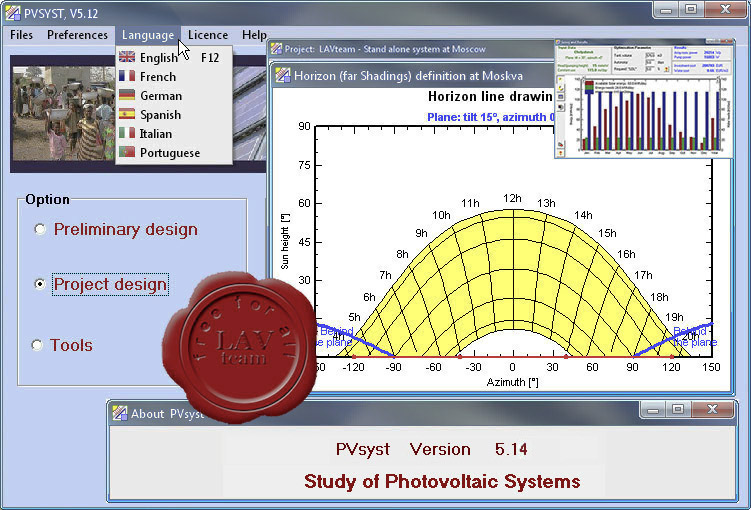Select the Preliminary design option
Viewport: 751px width, 510px height.
[x=40, y=229]
